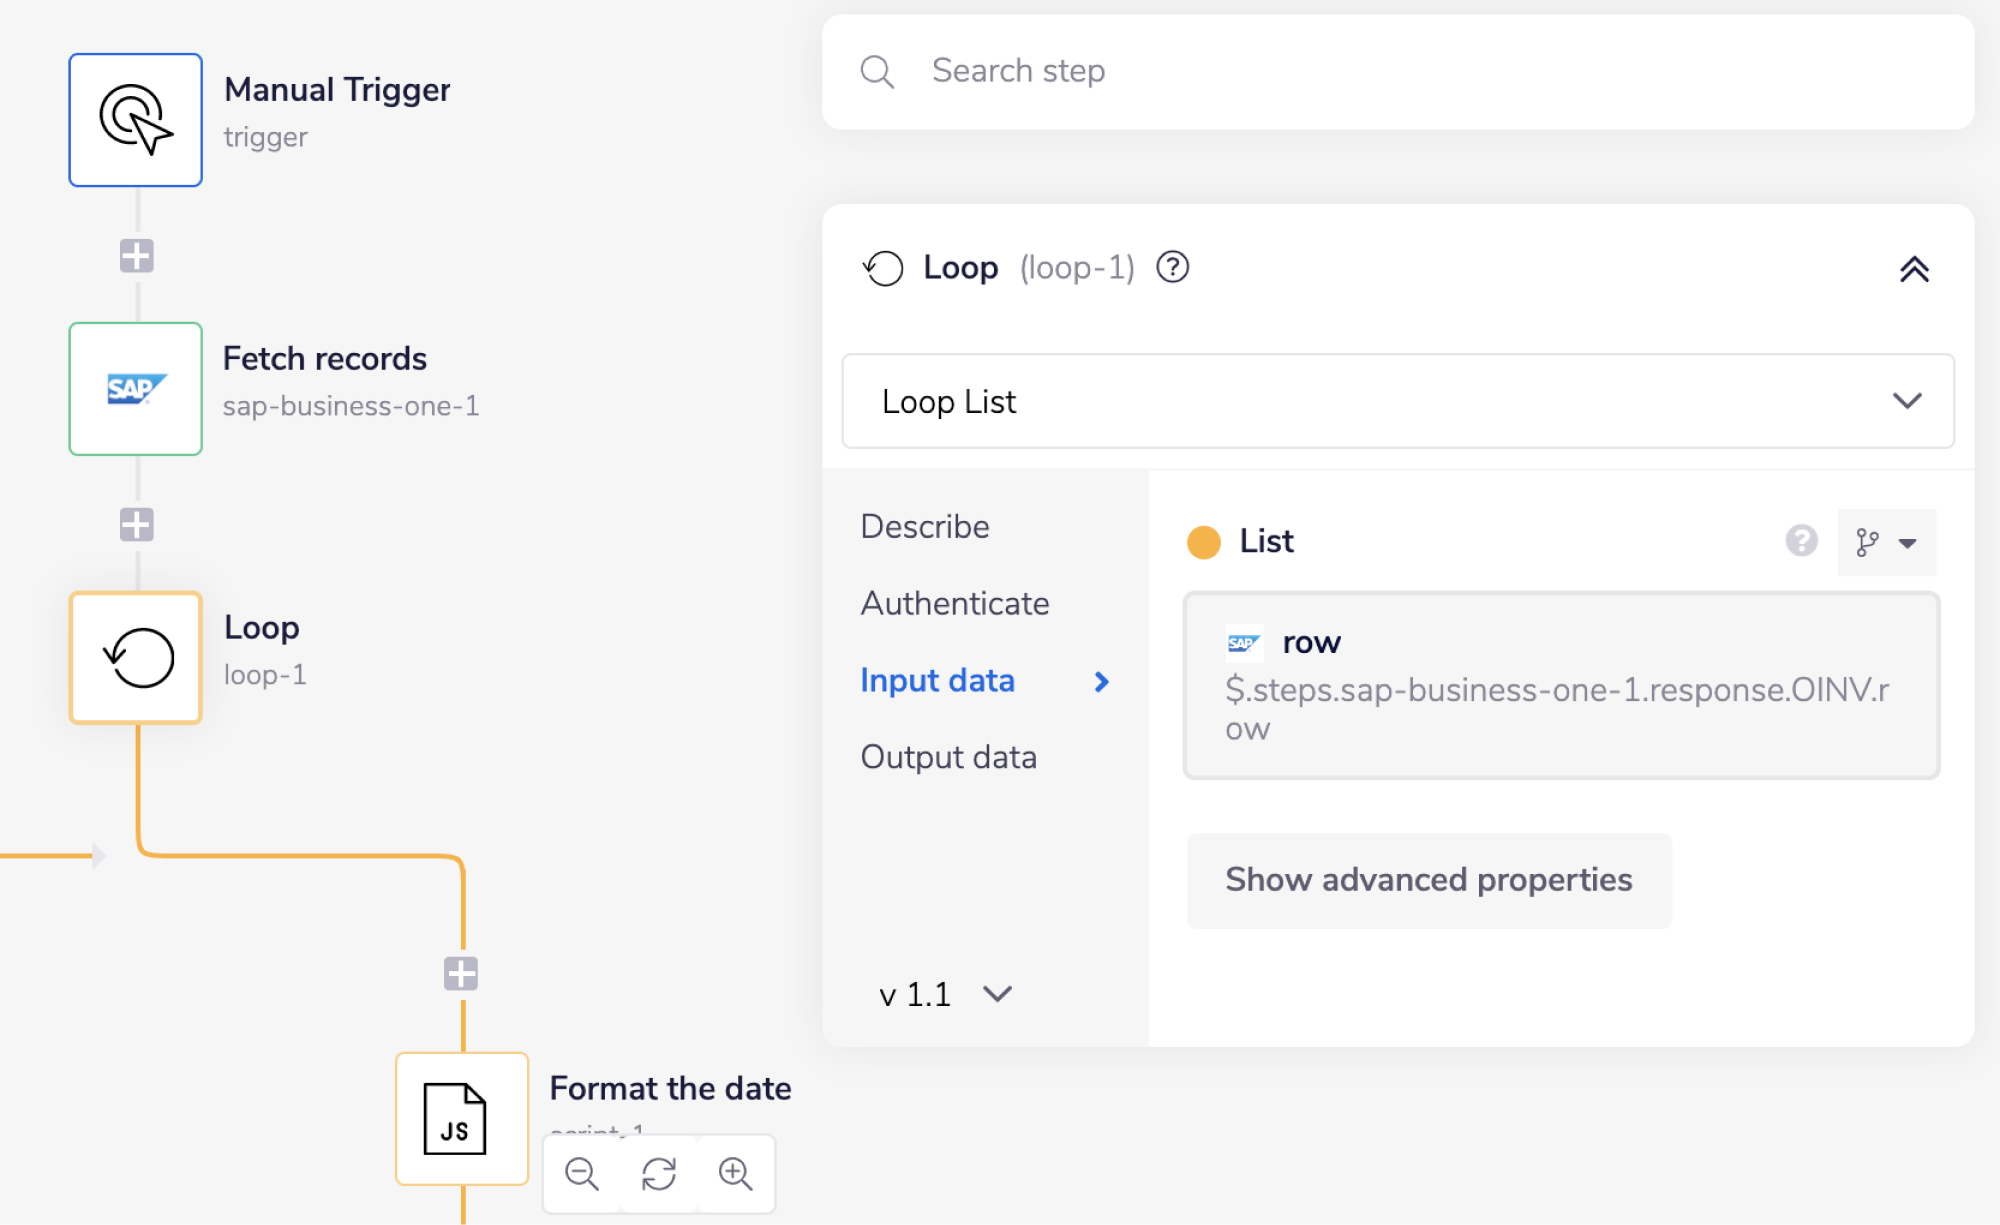Add a step after Fetch records
2000x1225 pixels.
point(137,524)
